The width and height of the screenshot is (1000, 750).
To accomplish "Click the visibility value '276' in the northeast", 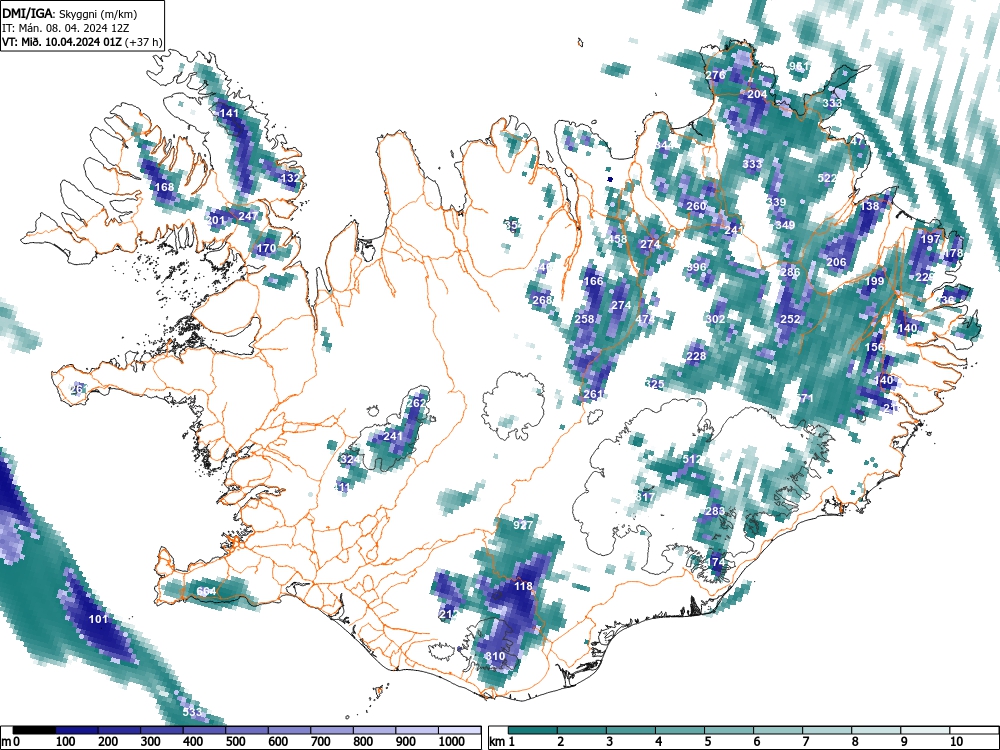I will 716,75.
